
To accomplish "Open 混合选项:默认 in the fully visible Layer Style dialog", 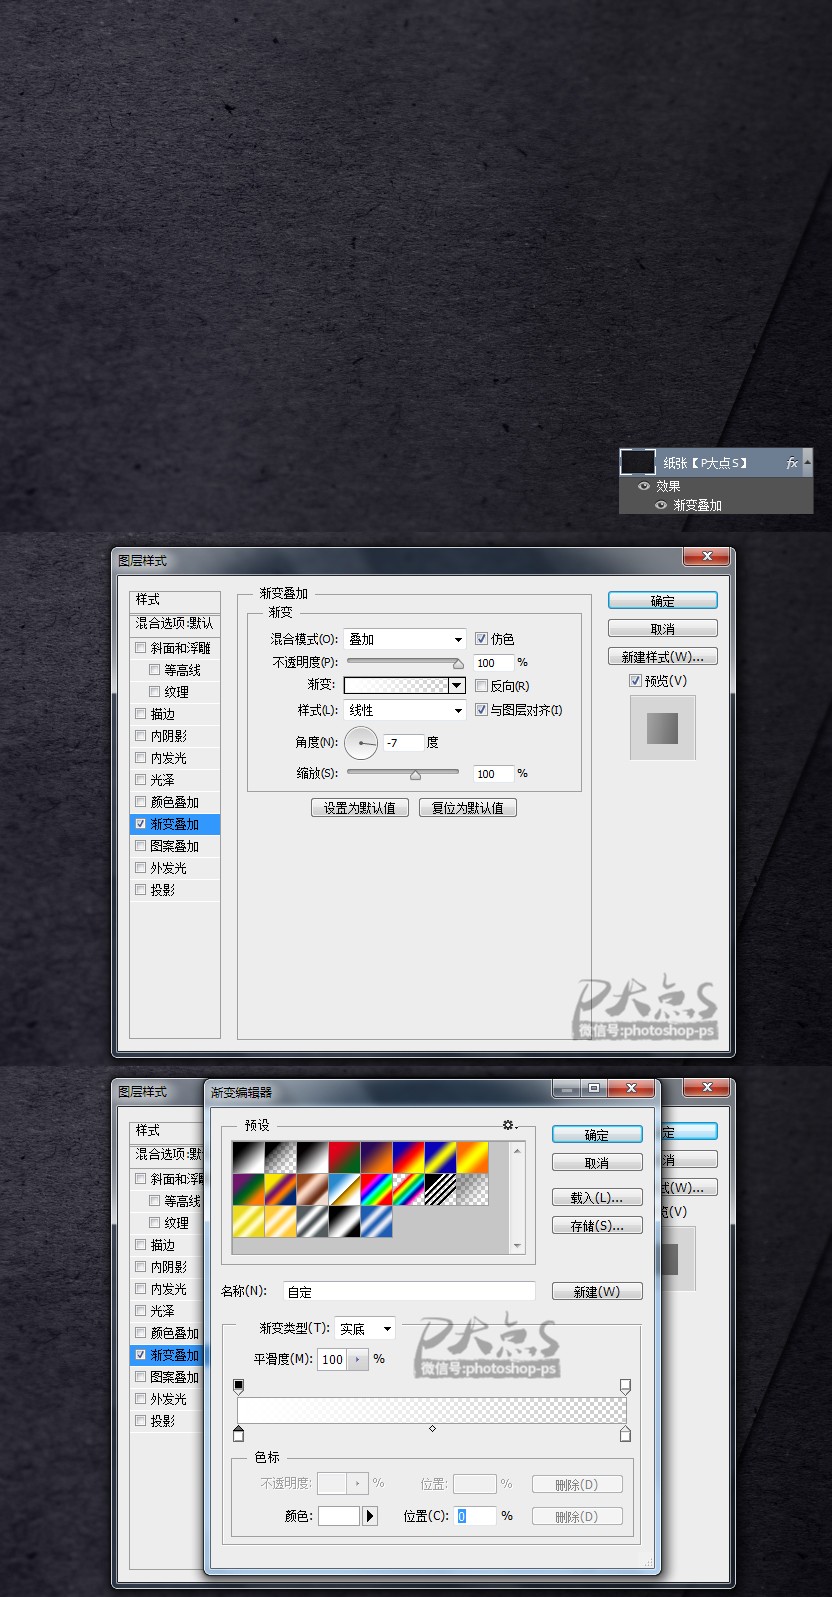I will 175,623.
